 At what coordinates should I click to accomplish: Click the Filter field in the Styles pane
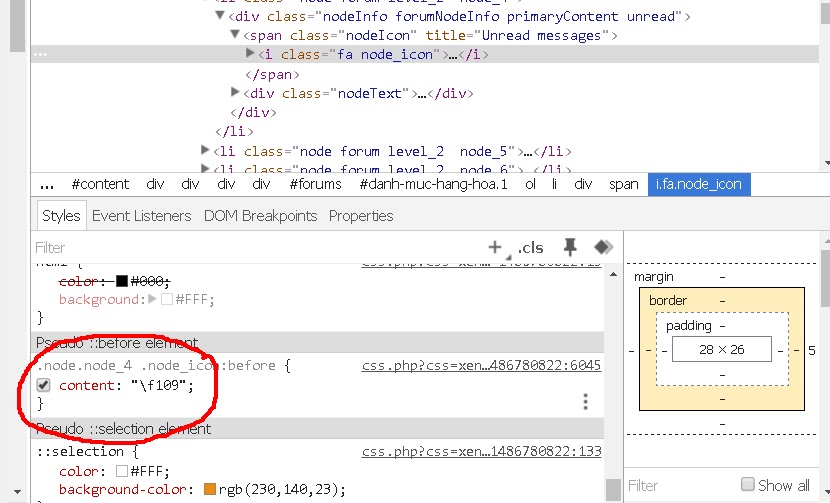[x=250, y=247]
